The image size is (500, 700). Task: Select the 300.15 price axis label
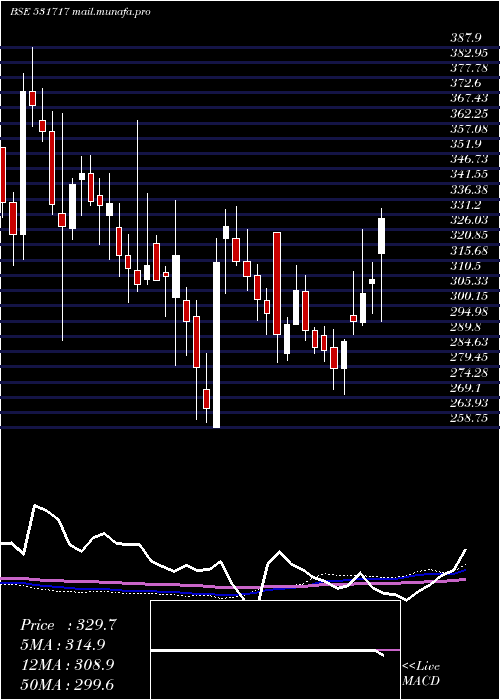click(469, 296)
